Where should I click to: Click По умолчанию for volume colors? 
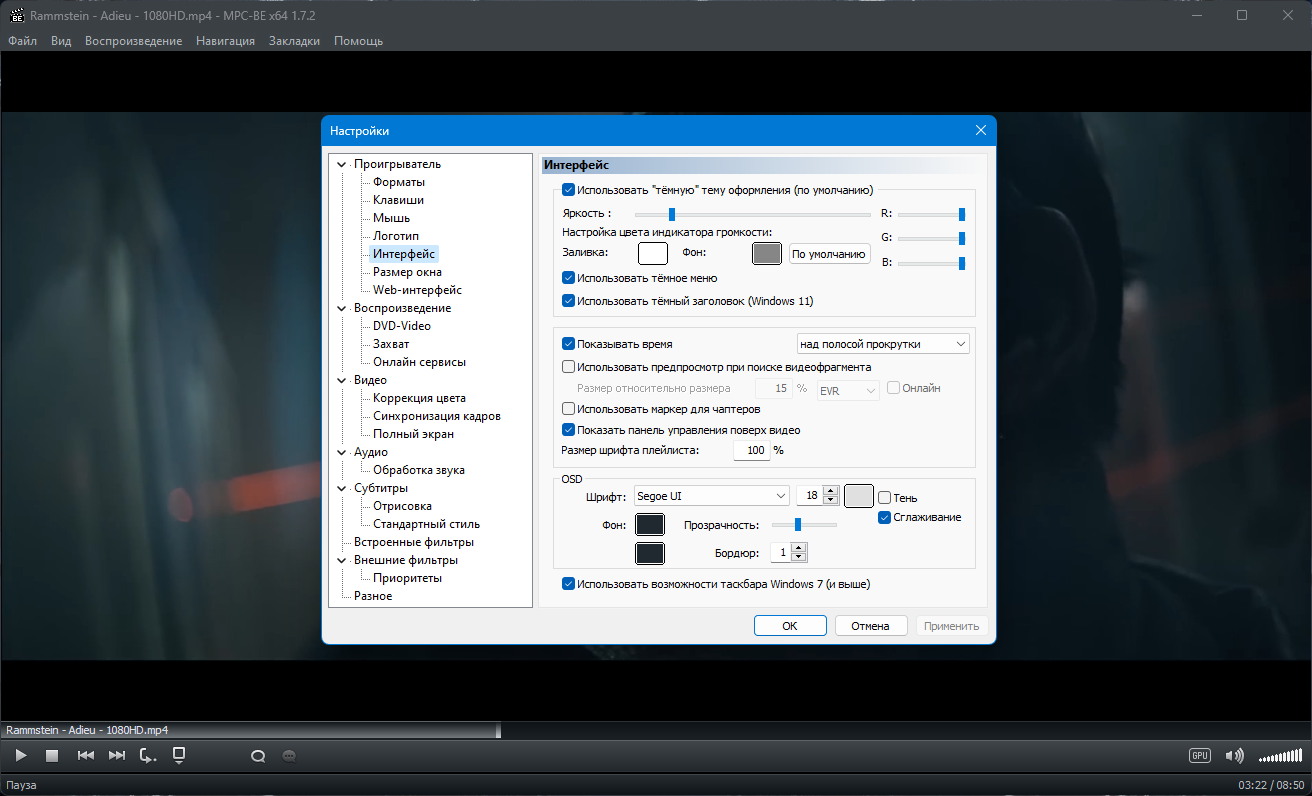829,254
